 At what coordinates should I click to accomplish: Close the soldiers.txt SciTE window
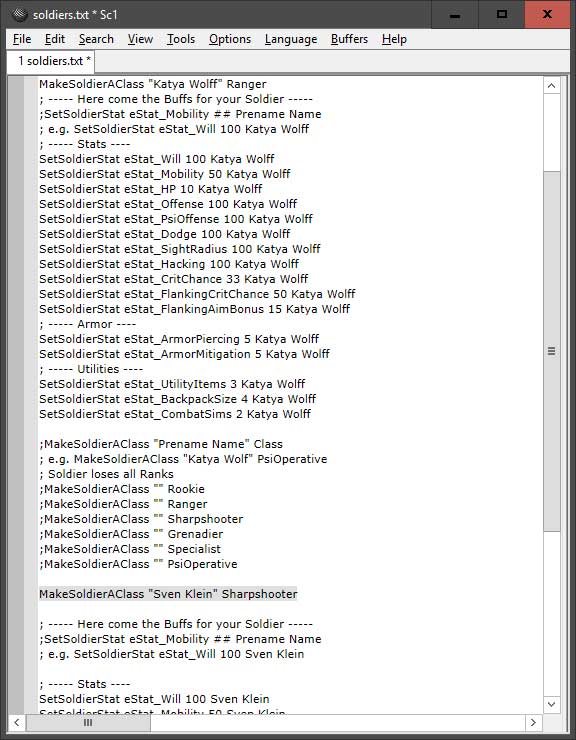click(x=547, y=15)
